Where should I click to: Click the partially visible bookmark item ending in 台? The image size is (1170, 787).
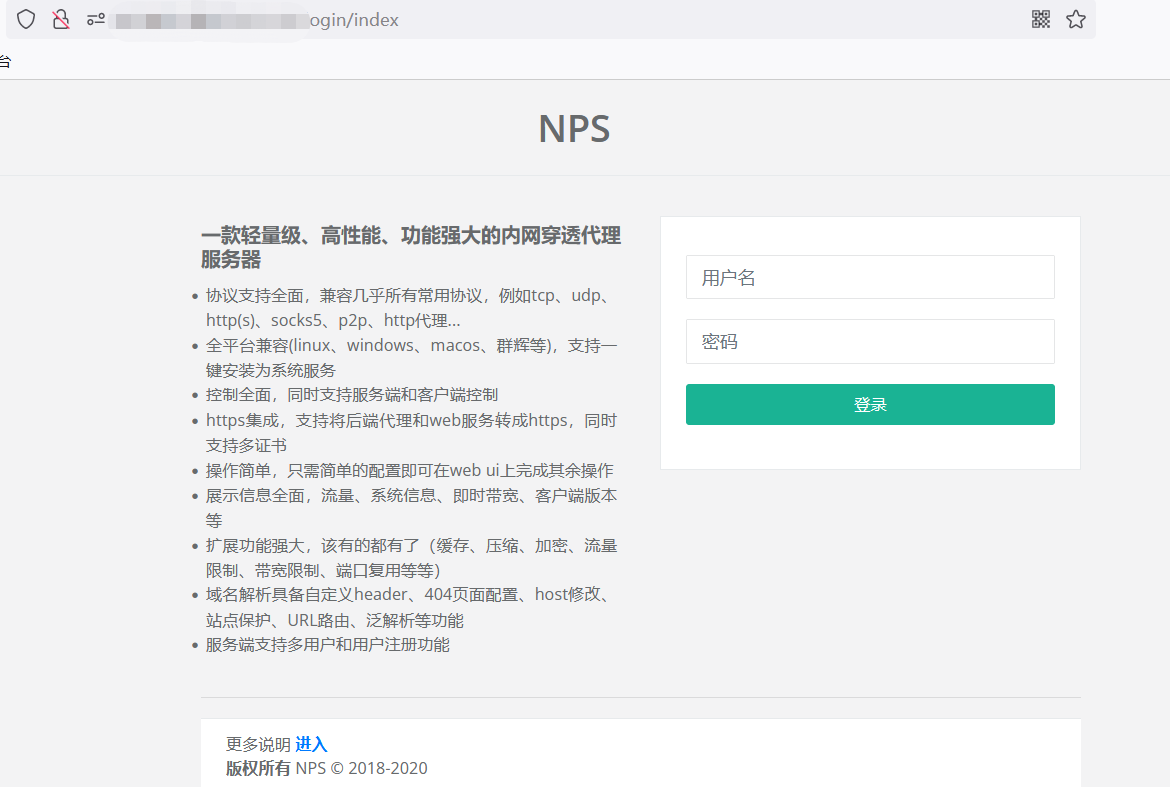4,61
